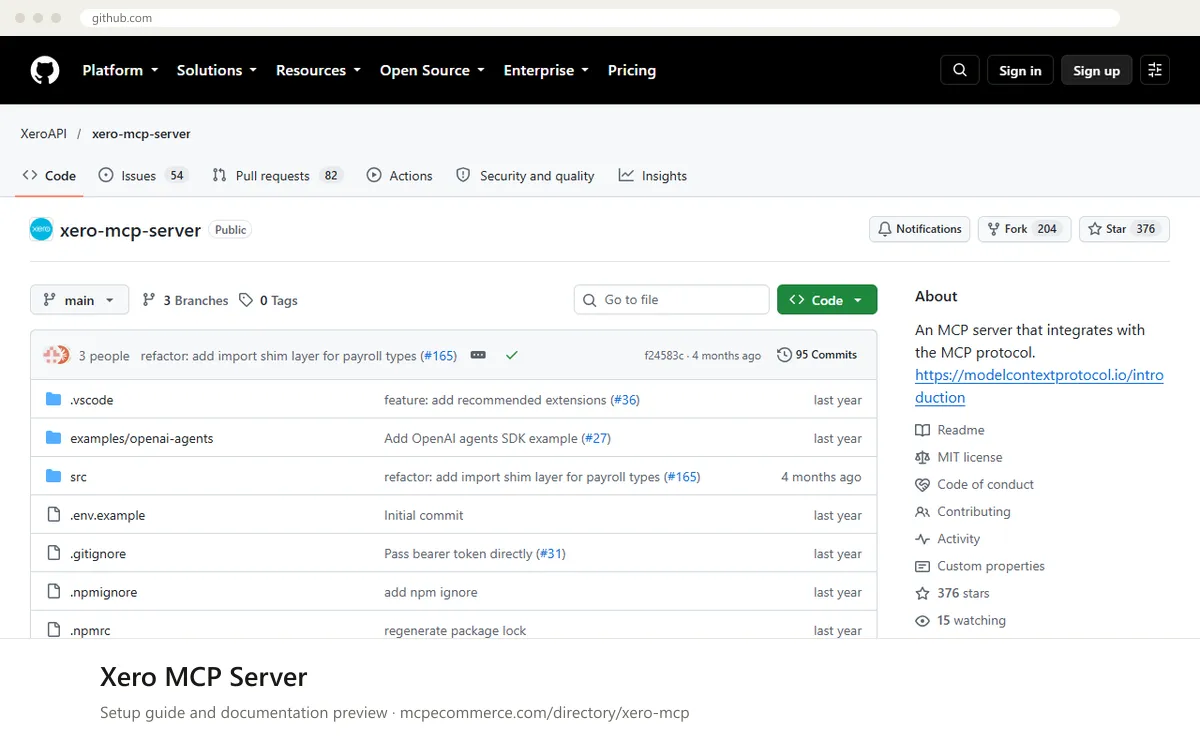The width and height of the screenshot is (1200, 750).
Task: Click the Code of conduct heart icon
Action: point(922,484)
